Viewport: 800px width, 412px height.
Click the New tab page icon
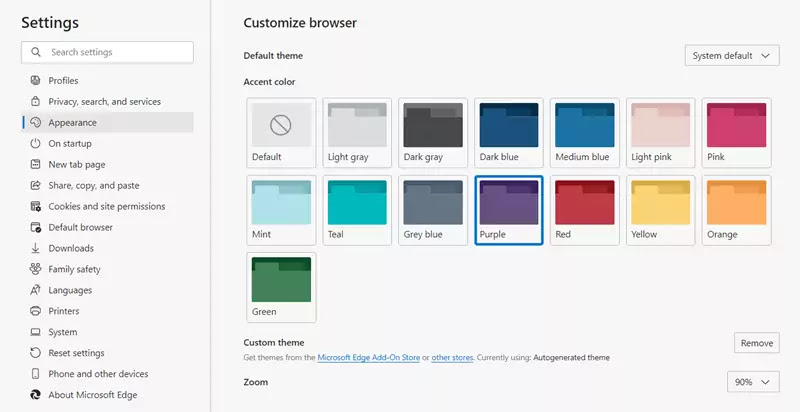pyautogui.click(x=35, y=164)
